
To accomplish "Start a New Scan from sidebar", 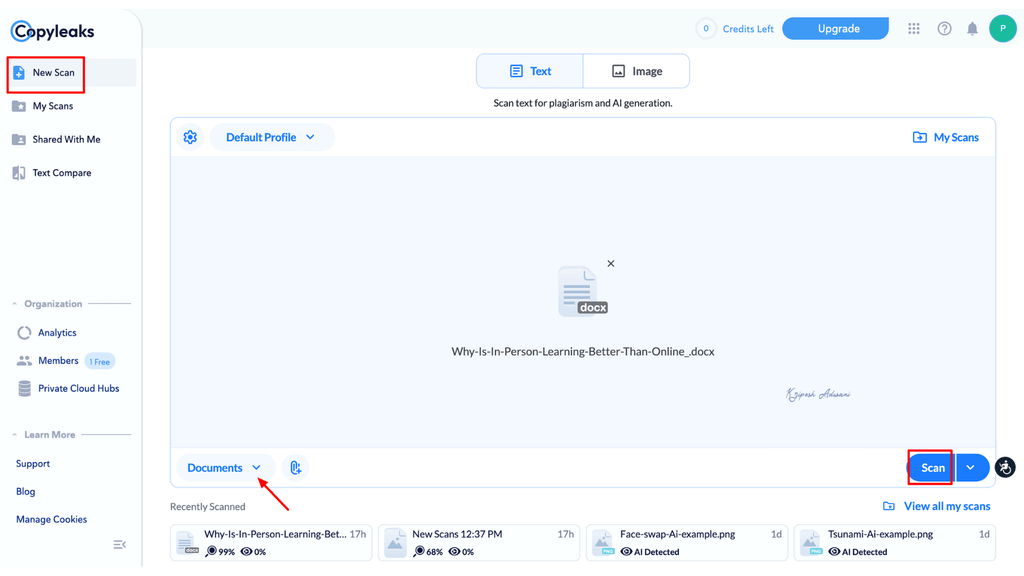I will point(71,72).
